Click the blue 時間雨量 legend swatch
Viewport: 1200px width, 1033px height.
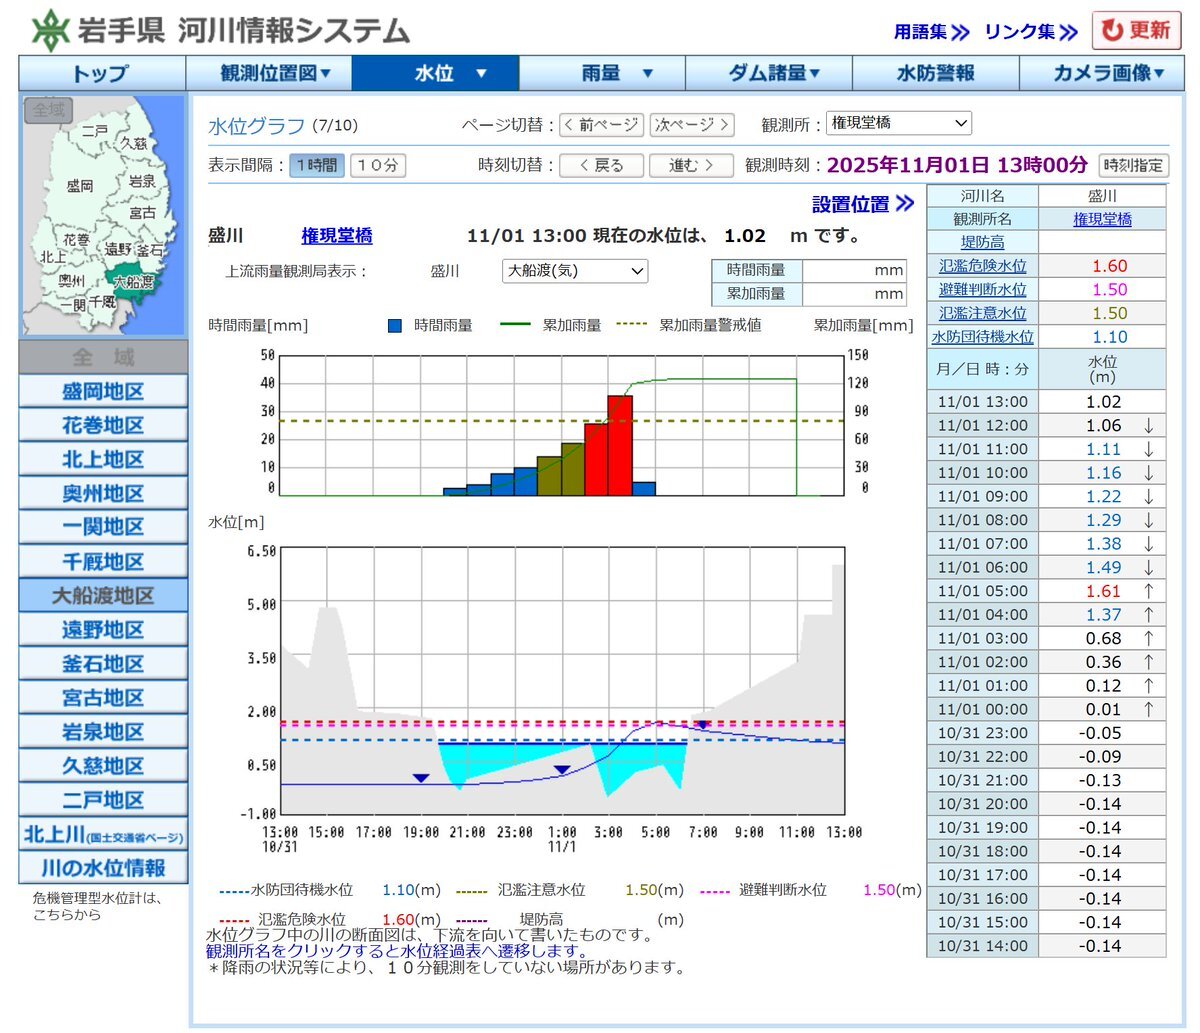[395, 325]
